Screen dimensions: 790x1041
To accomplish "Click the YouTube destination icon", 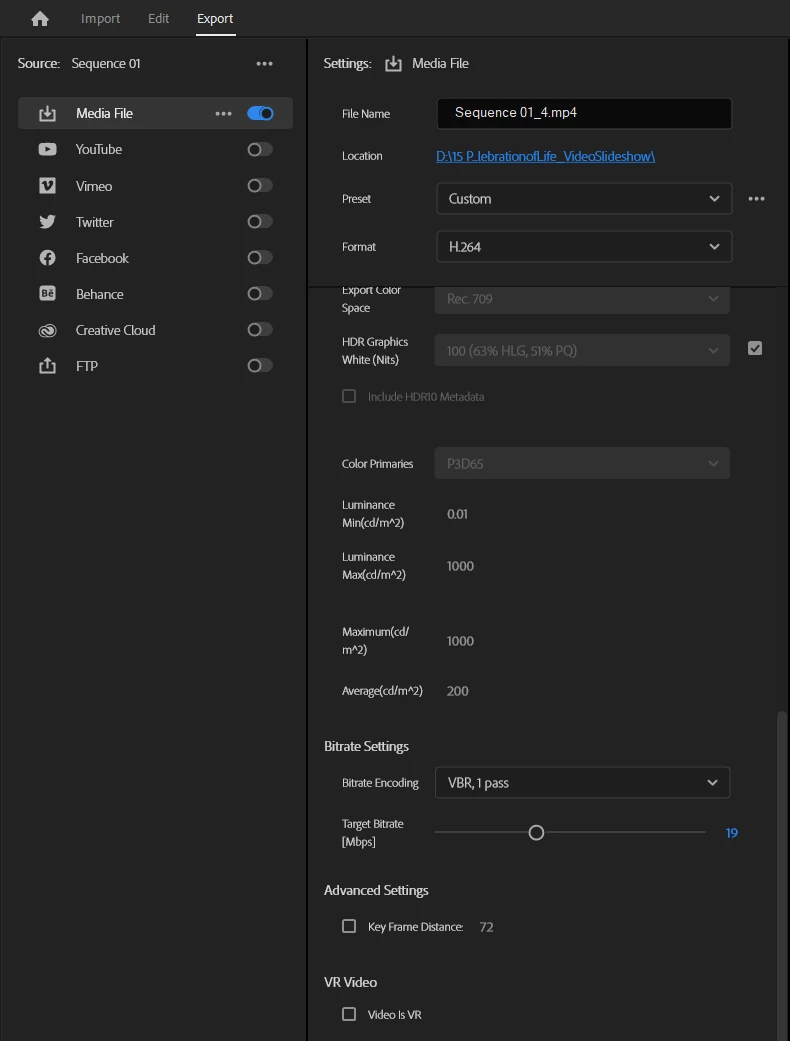I will pos(47,149).
